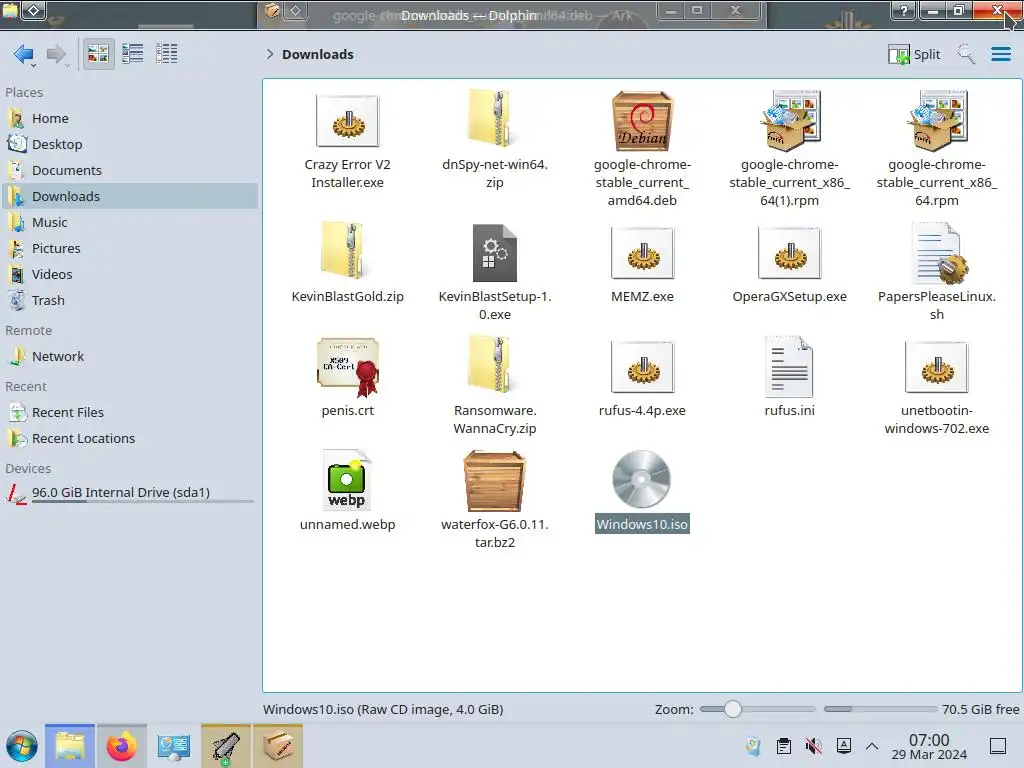Screen dimensions: 1024x768
Task: Open Pictures in Places
Action: click(x=130, y=249)
